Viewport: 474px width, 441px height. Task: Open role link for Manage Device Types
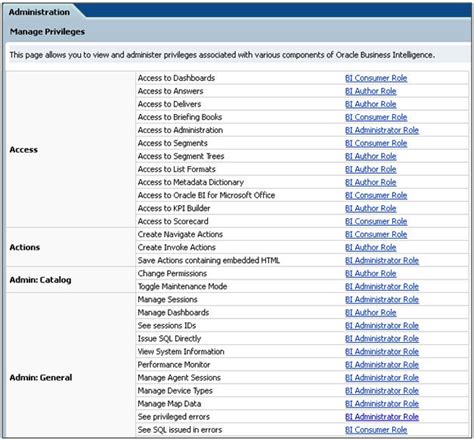[382, 391]
